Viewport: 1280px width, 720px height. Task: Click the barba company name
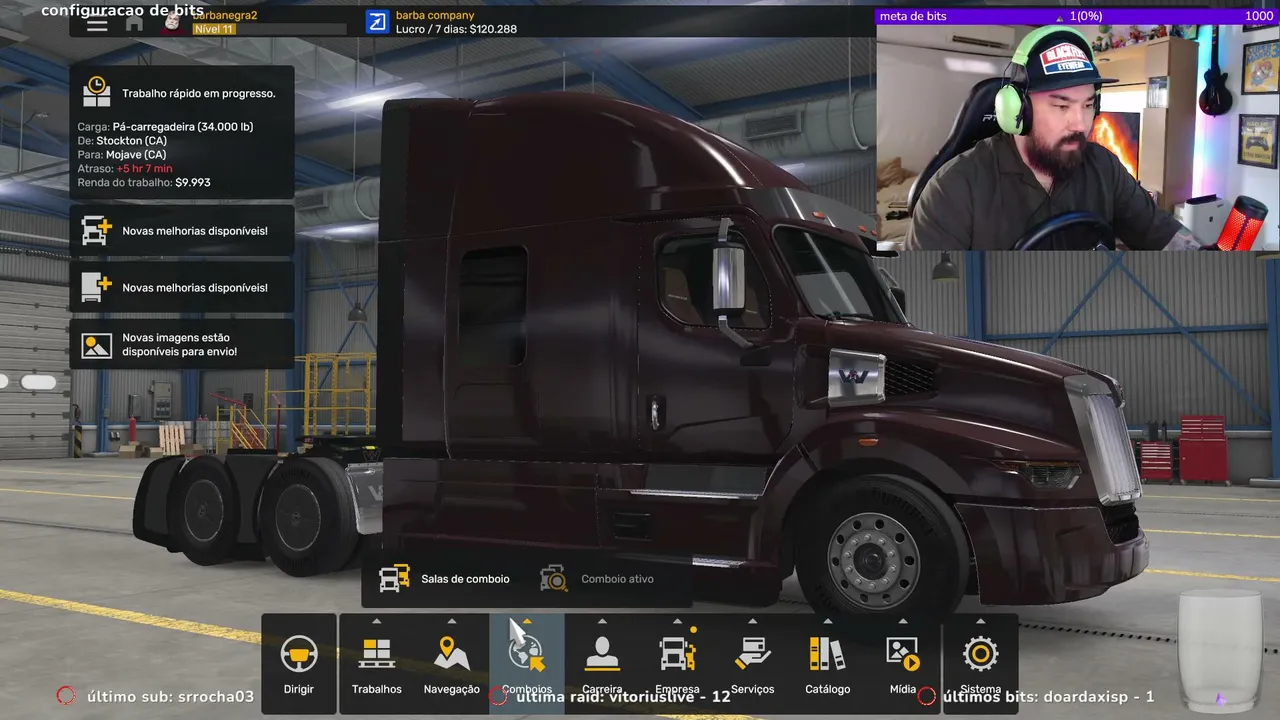pos(435,15)
